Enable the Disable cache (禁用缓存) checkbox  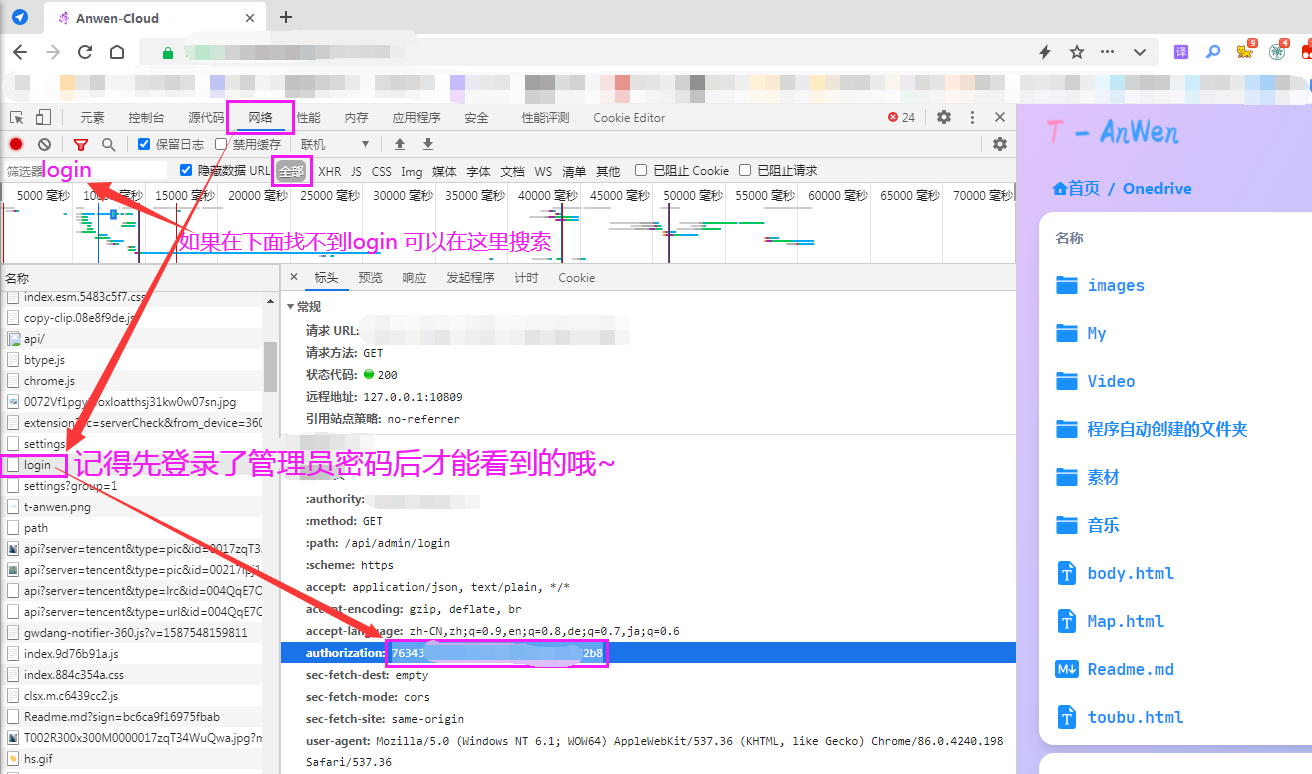(x=222, y=145)
